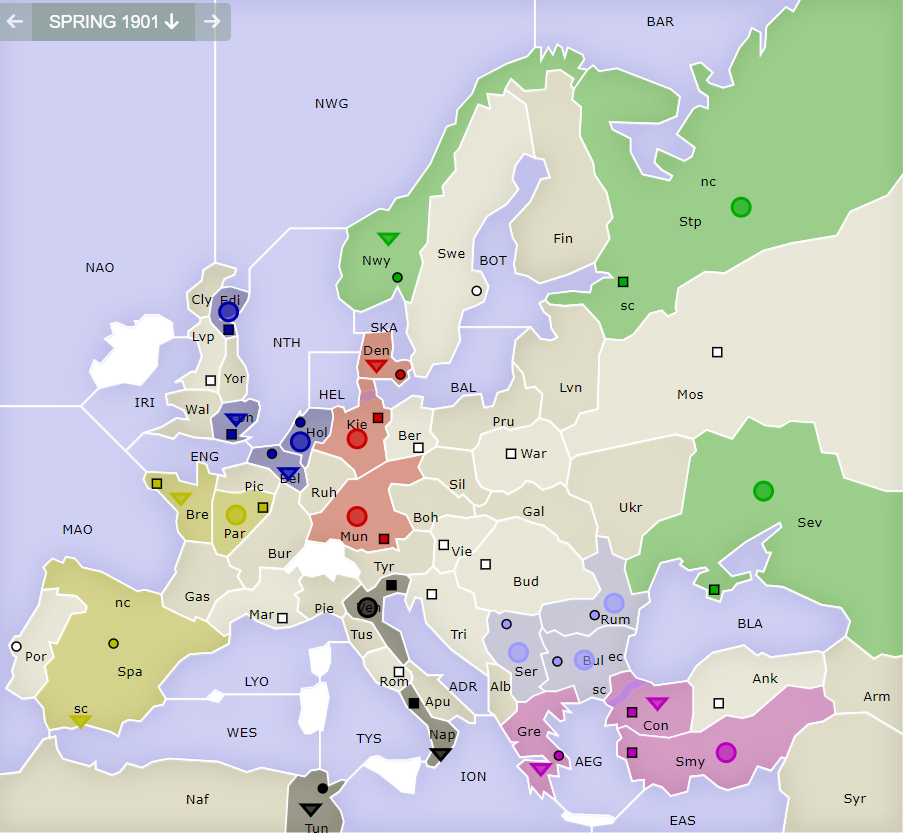The height and width of the screenshot is (834, 903).
Task: Select the black army in Venice
Action: [x=367, y=607]
